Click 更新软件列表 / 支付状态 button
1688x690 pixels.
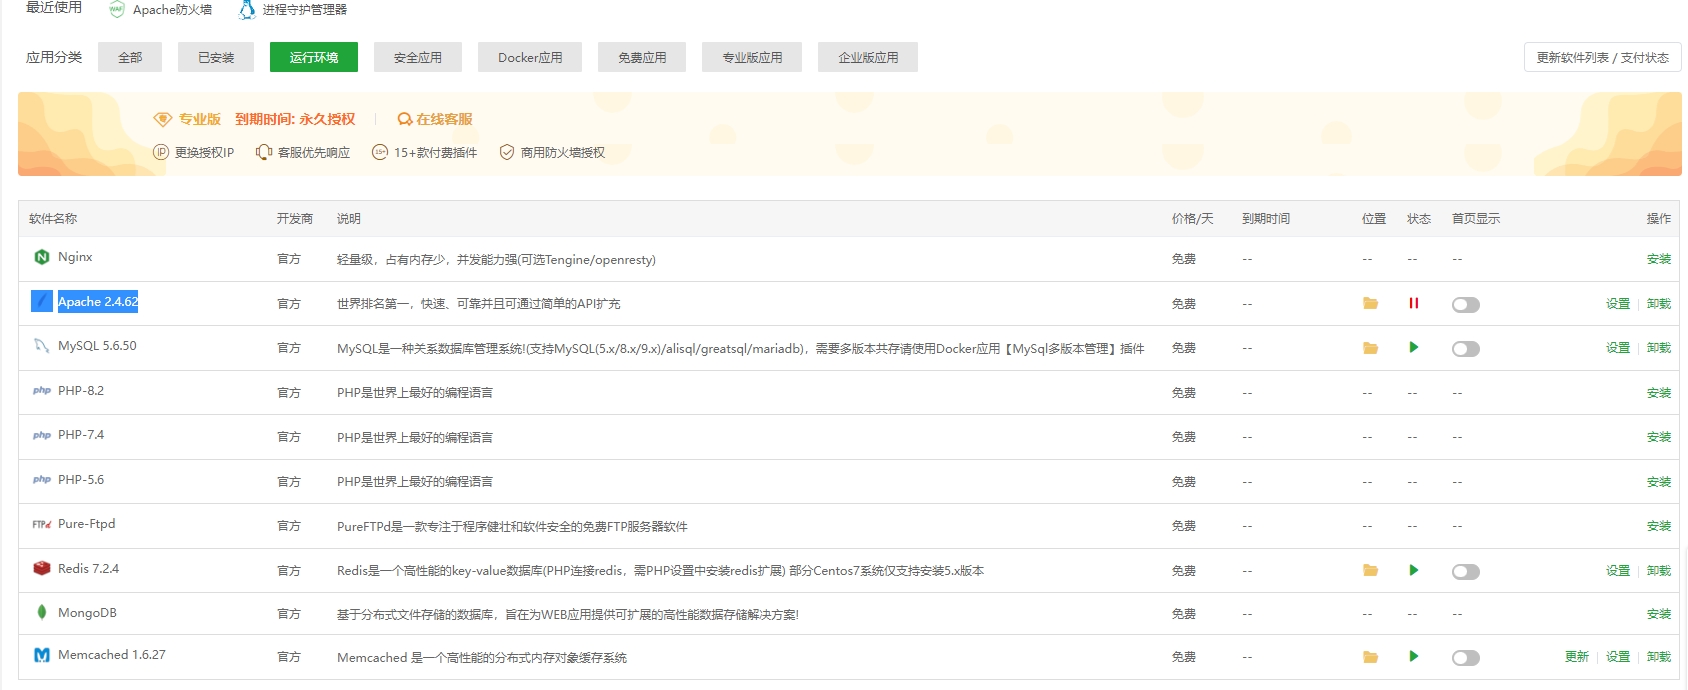pyautogui.click(x=1603, y=57)
